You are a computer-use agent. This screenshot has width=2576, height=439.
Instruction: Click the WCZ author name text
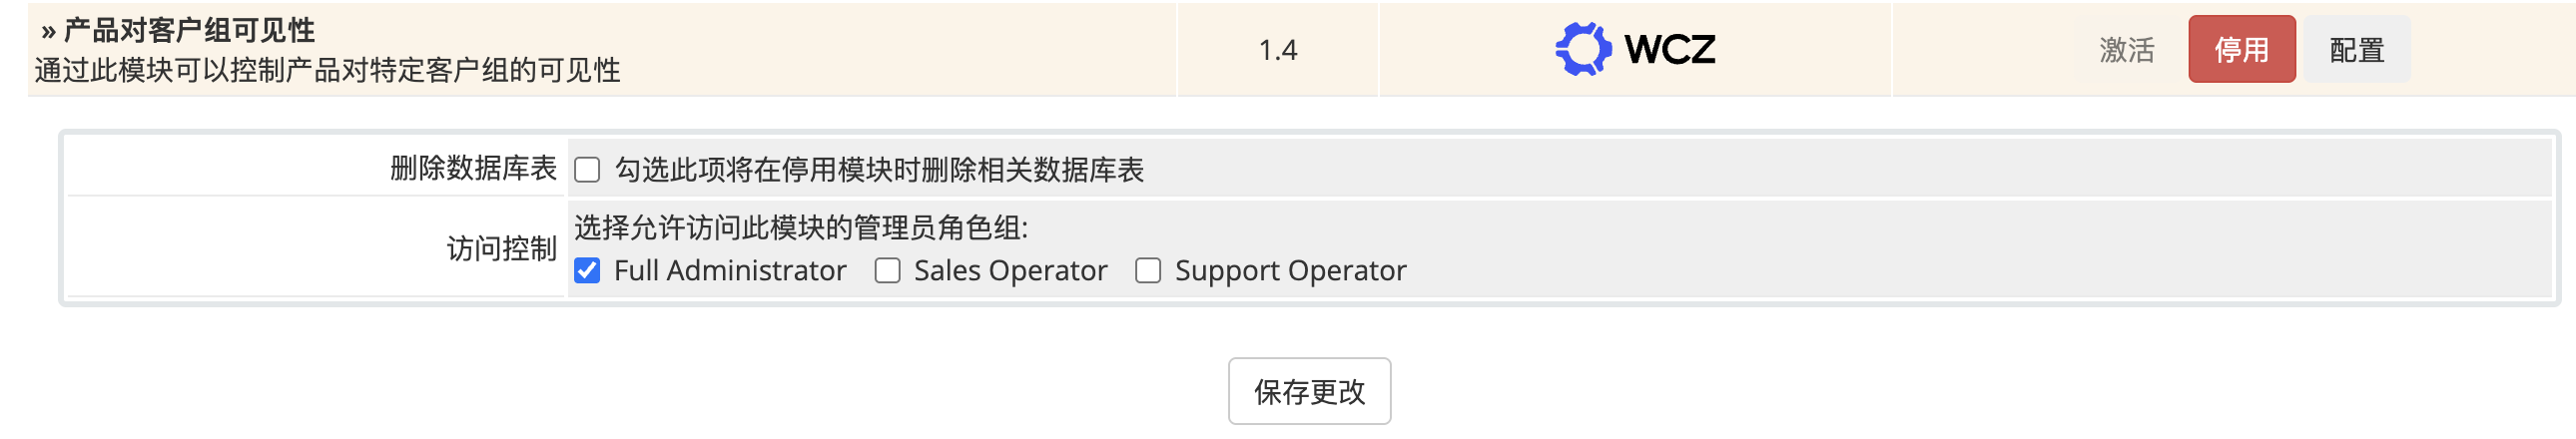tap(1669, 49)
